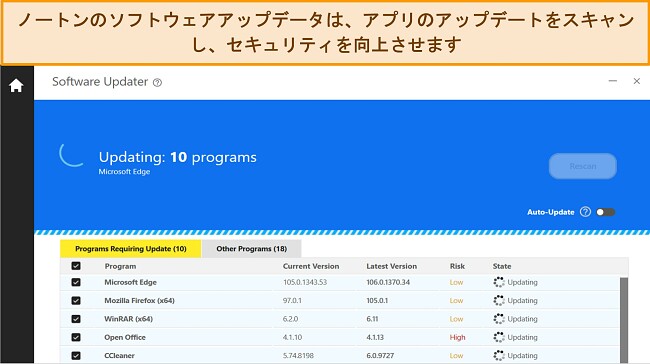Sort by Risk column header
Image resolution: width=650 pixels, height=364 pixels.
pyautogui.click(x=457, y=266)
